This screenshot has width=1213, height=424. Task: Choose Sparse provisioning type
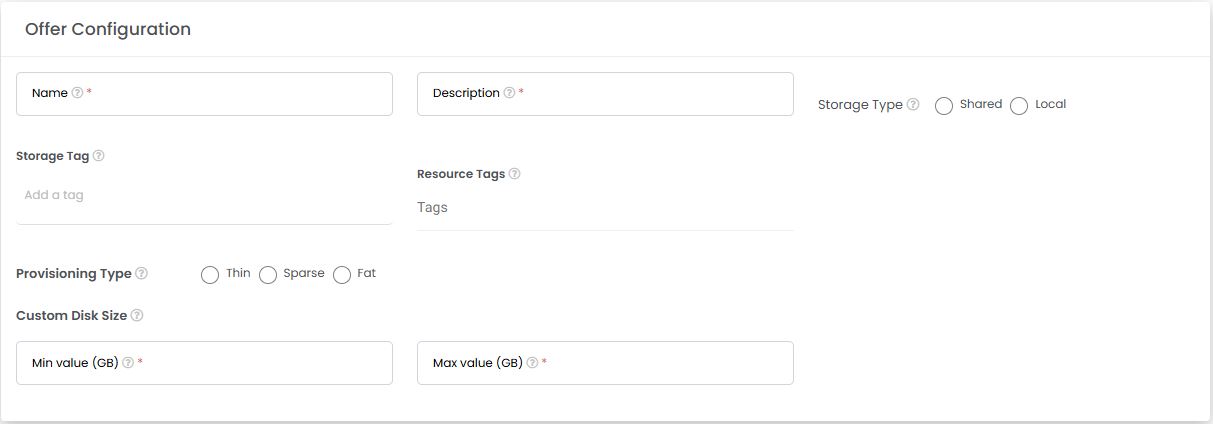(x=268, y=275)
